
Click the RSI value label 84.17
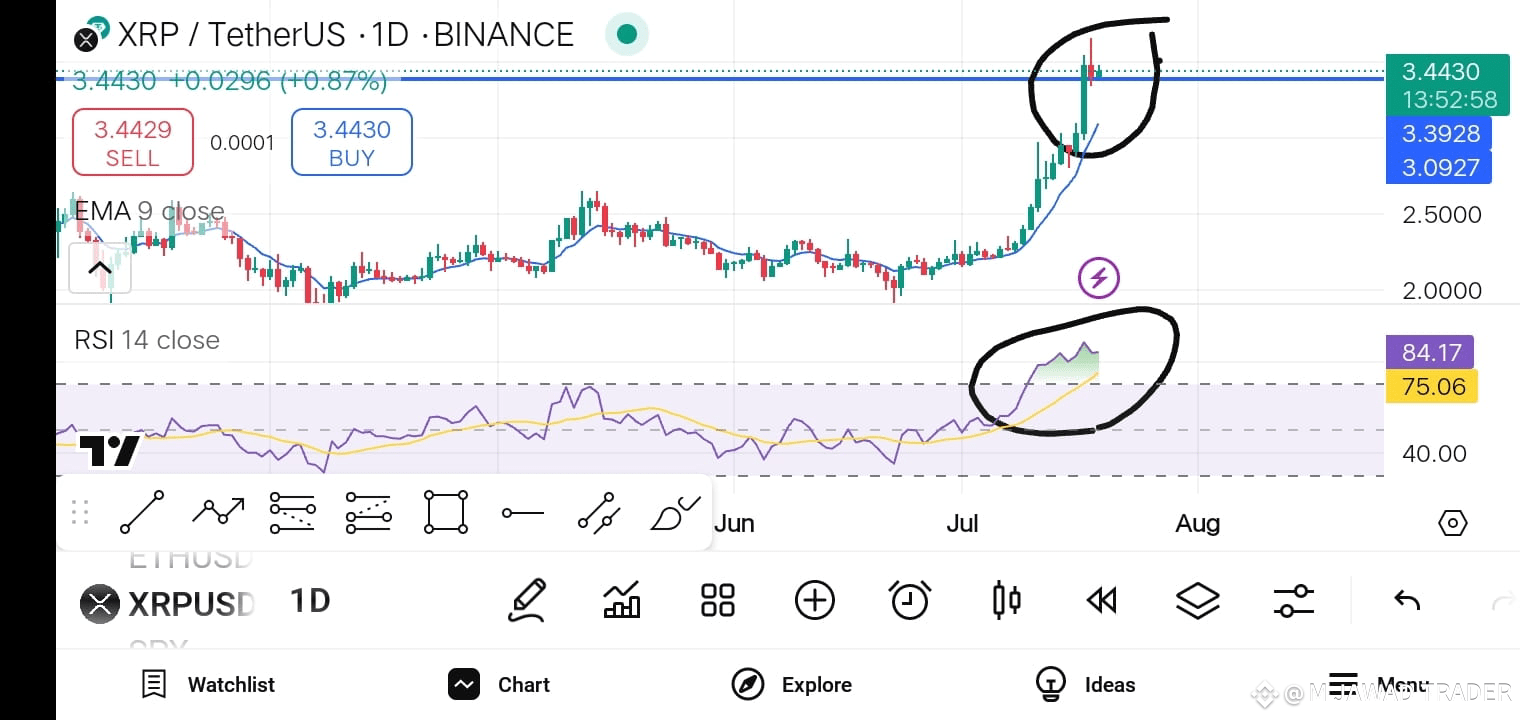(x=1431, y=353)
